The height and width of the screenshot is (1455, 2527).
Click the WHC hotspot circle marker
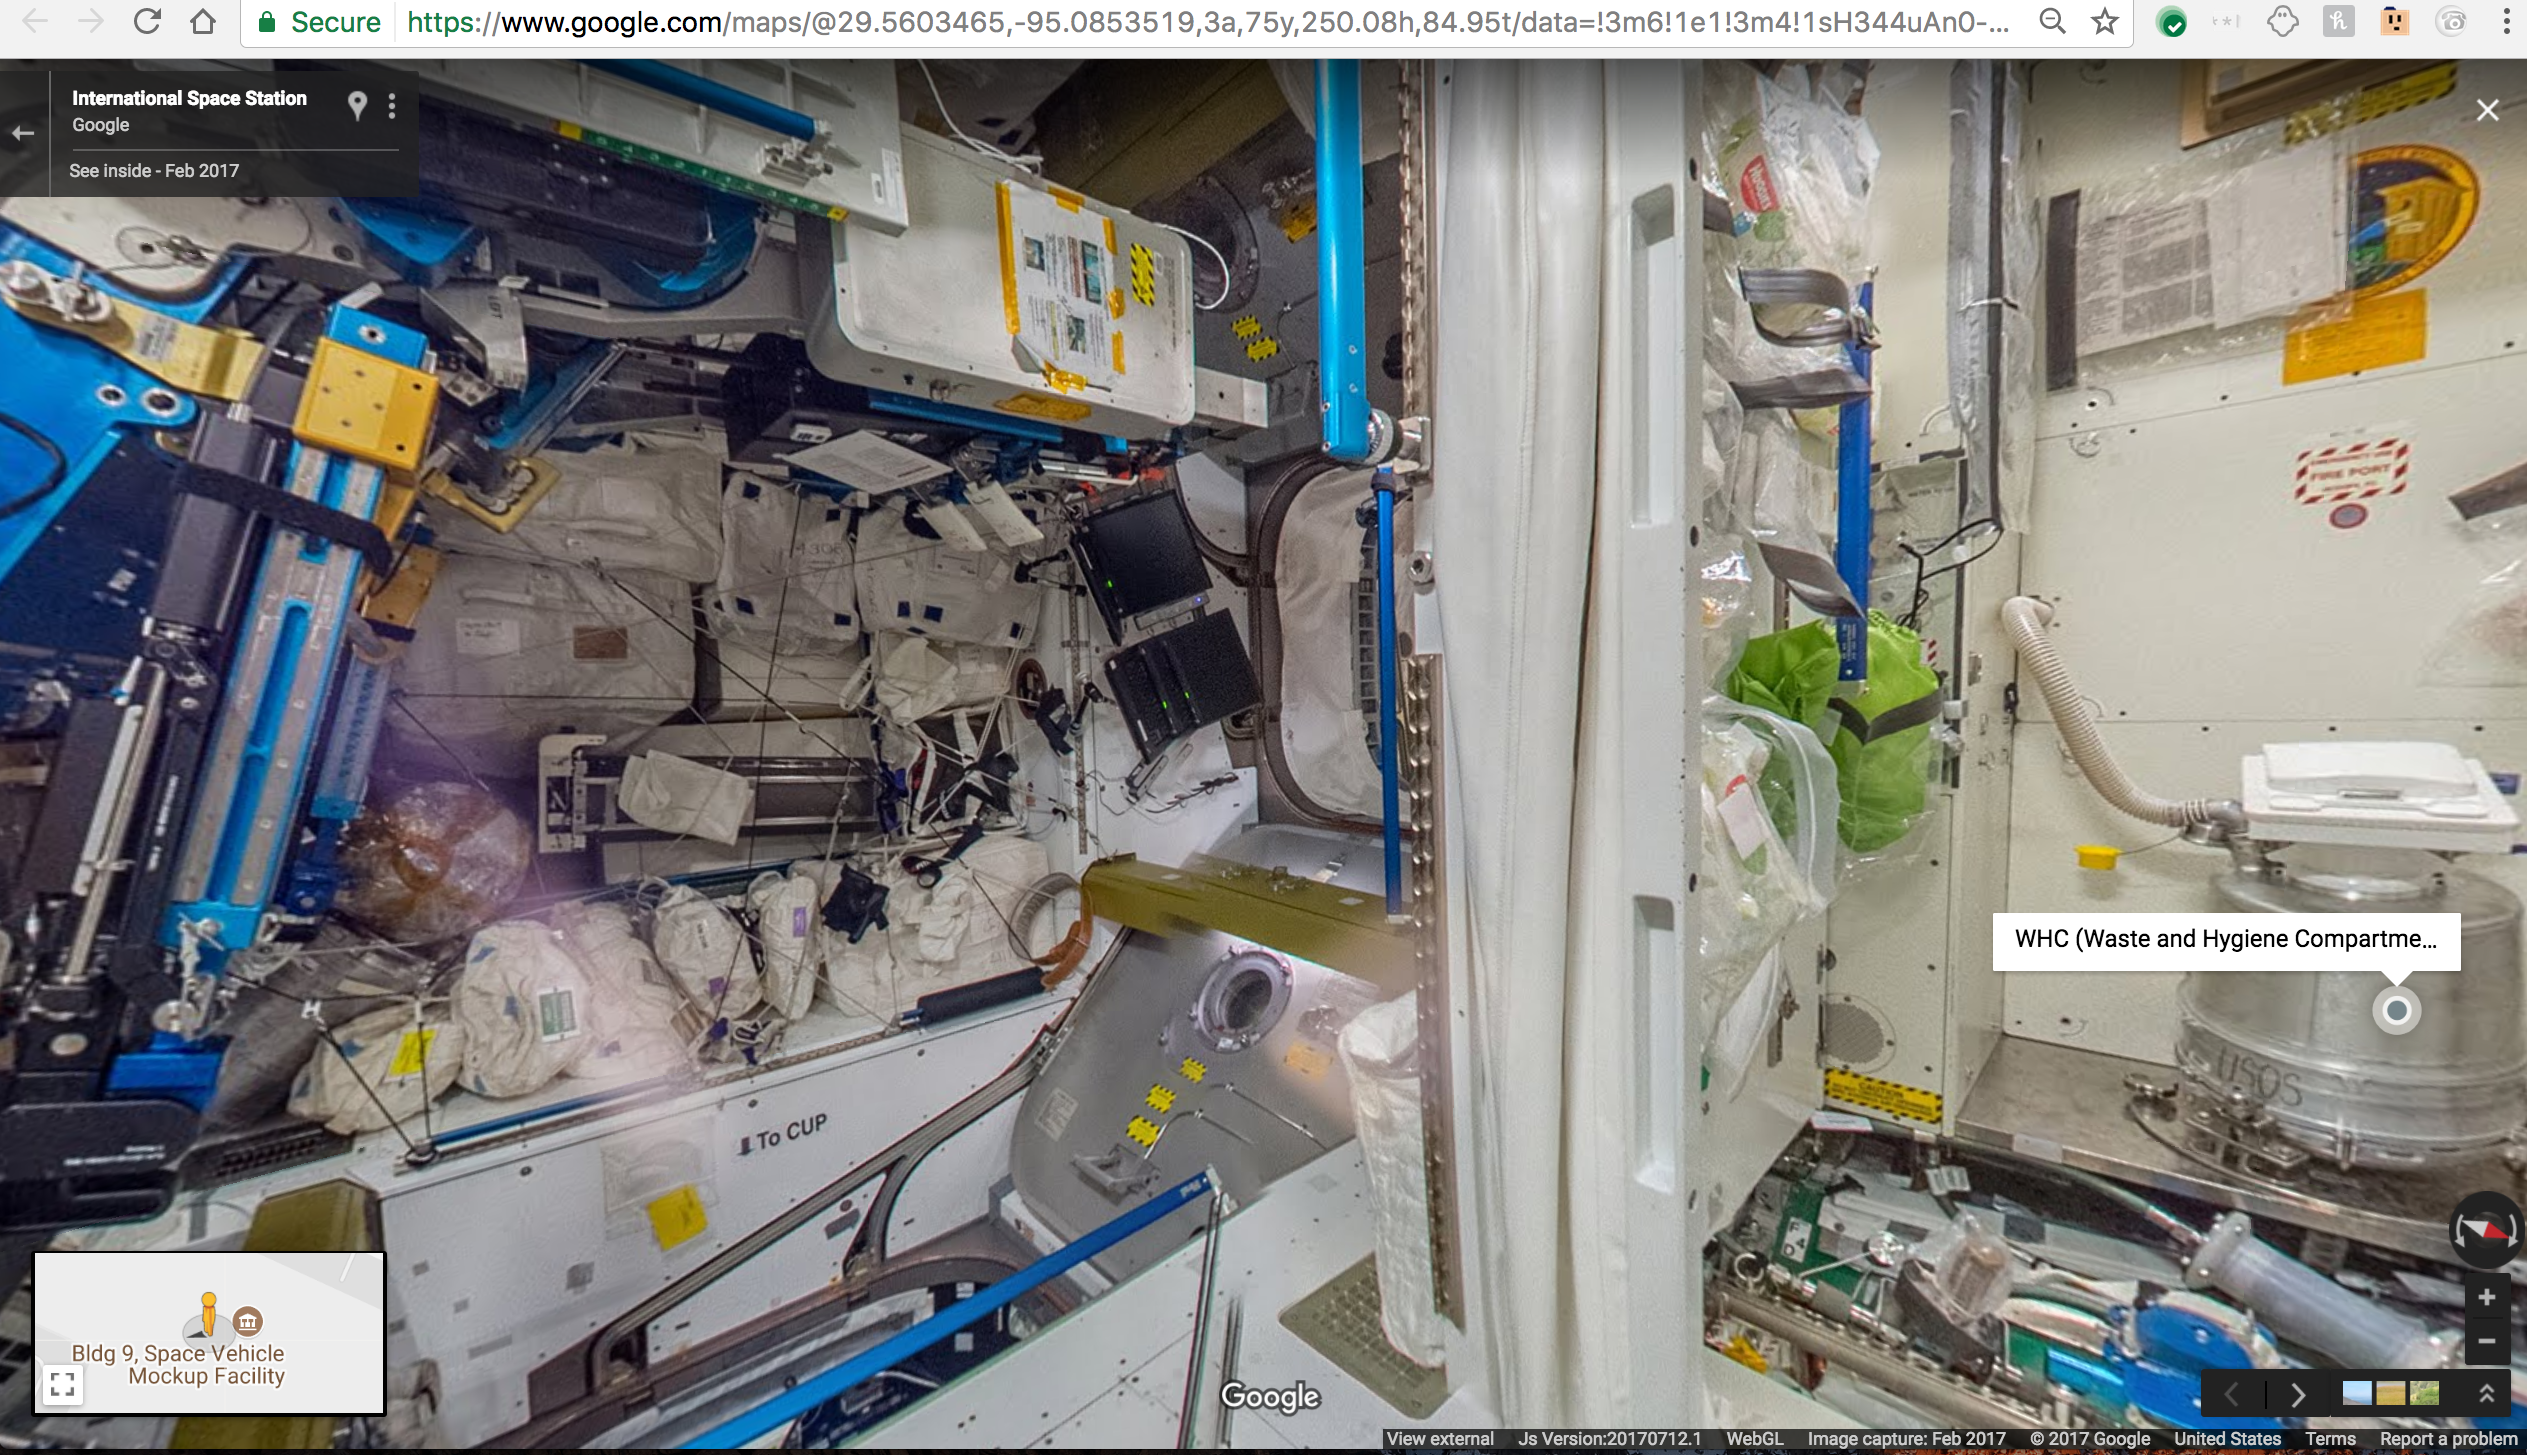click(2396, 1011)
